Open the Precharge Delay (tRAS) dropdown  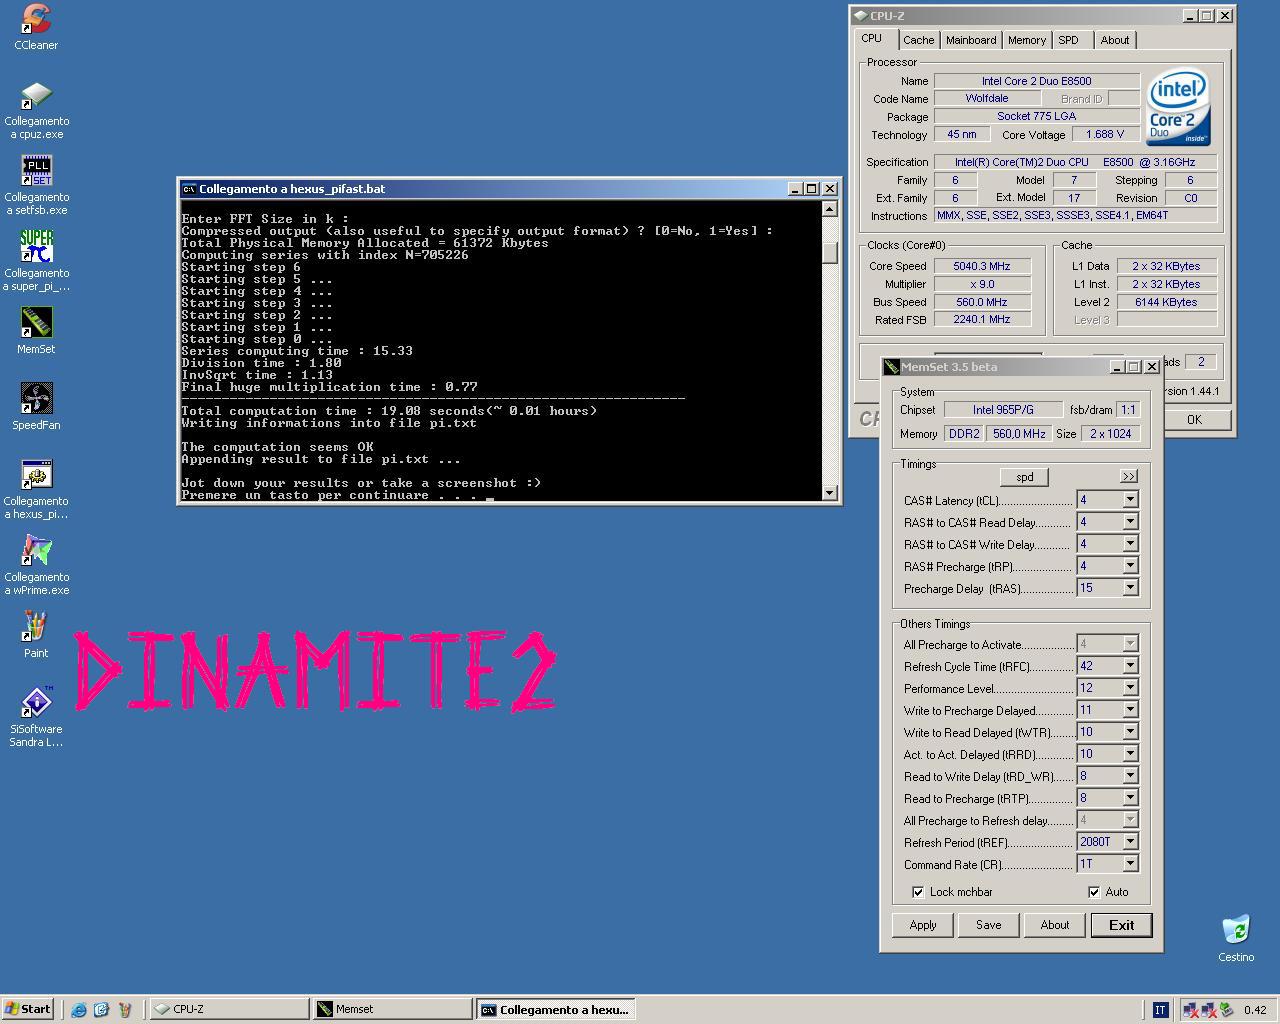[x=1130, y=588]
